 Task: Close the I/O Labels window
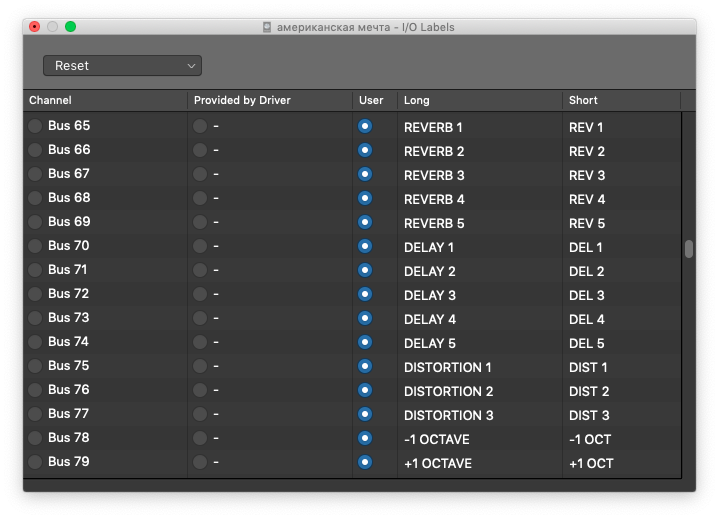[34, 27]
